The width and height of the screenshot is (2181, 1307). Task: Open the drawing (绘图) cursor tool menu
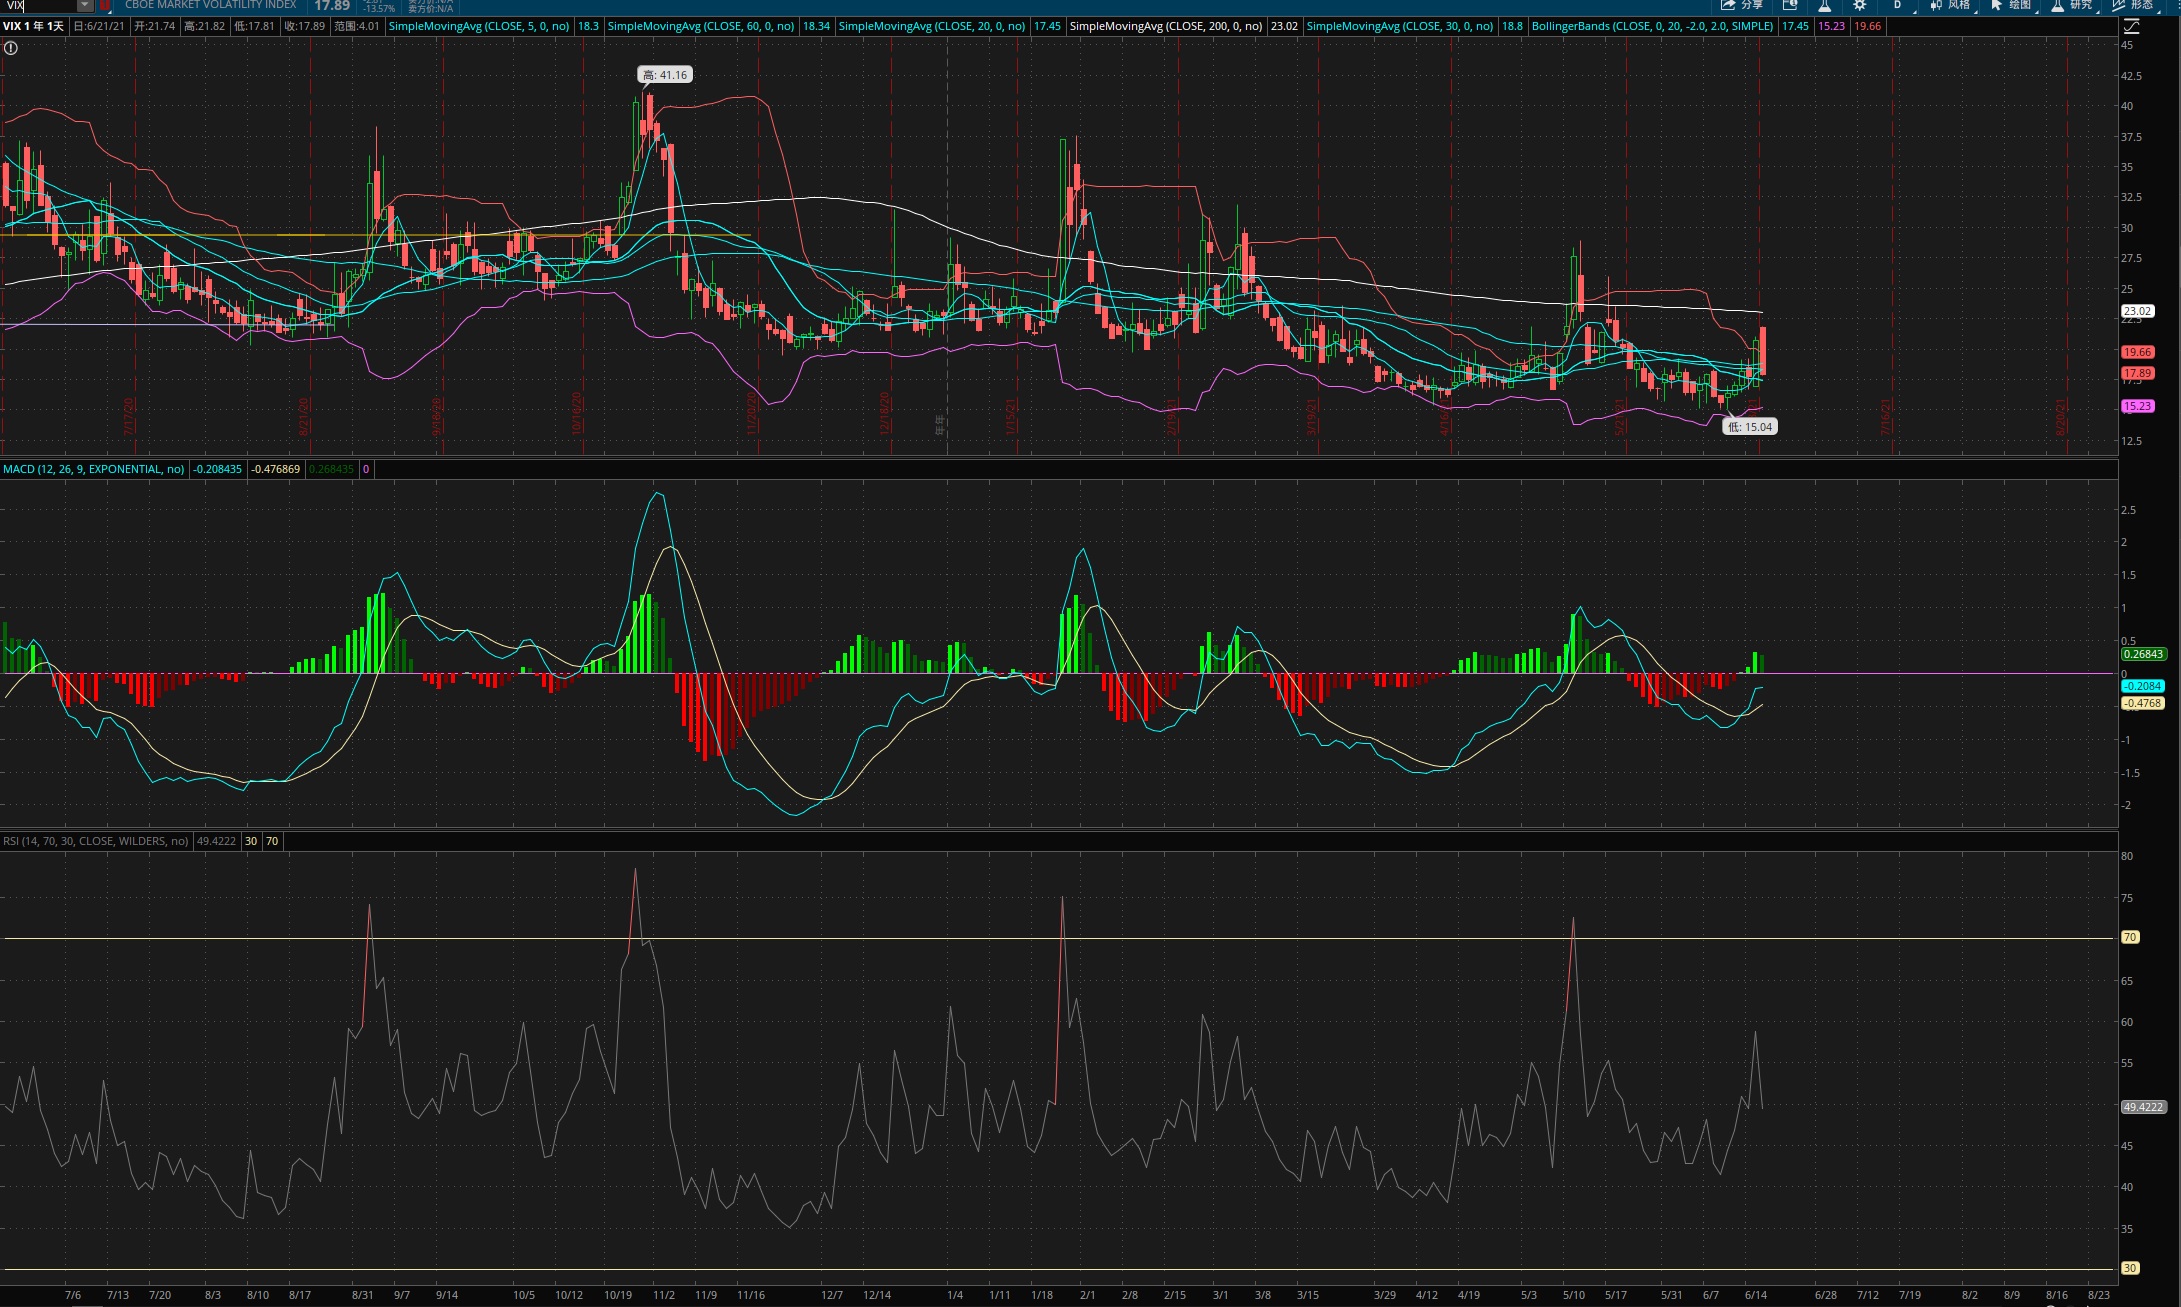click(2010, 5)
